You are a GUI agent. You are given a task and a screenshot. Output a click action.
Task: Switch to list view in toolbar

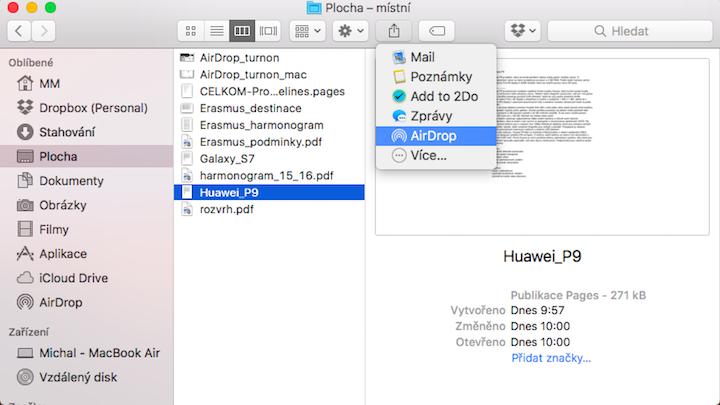216,31
